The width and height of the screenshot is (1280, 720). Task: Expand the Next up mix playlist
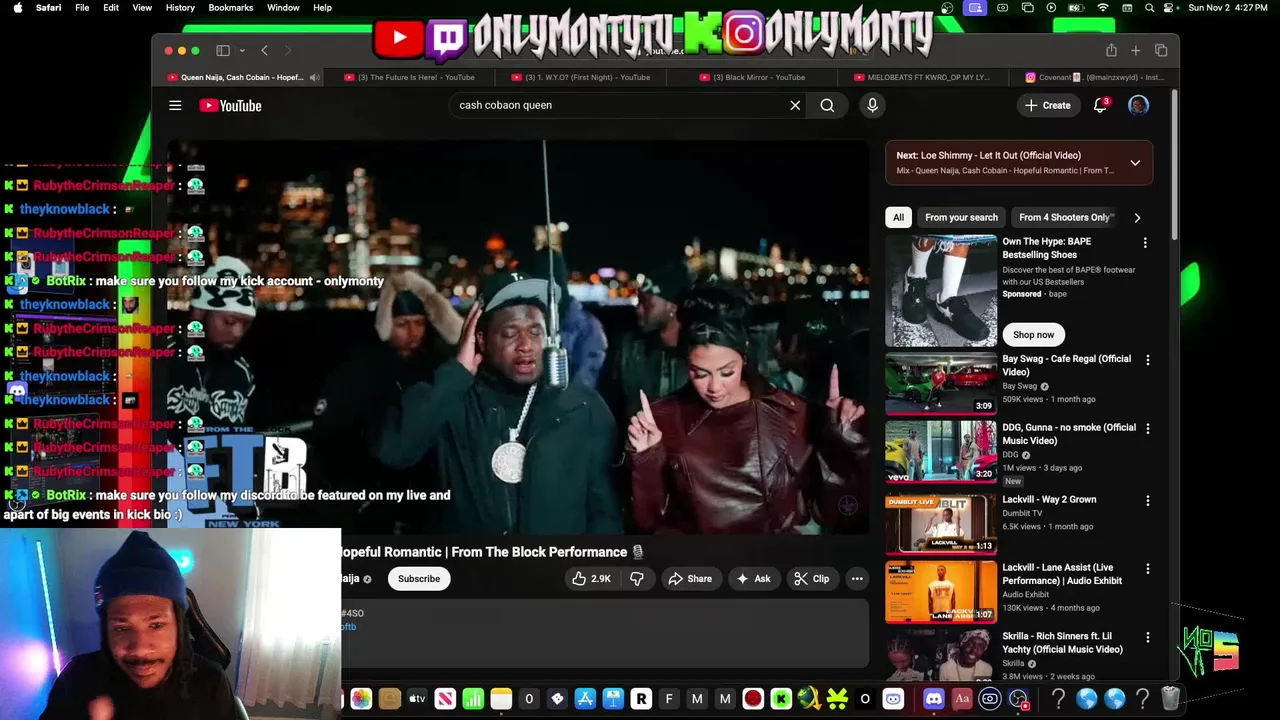(1135, 163)
